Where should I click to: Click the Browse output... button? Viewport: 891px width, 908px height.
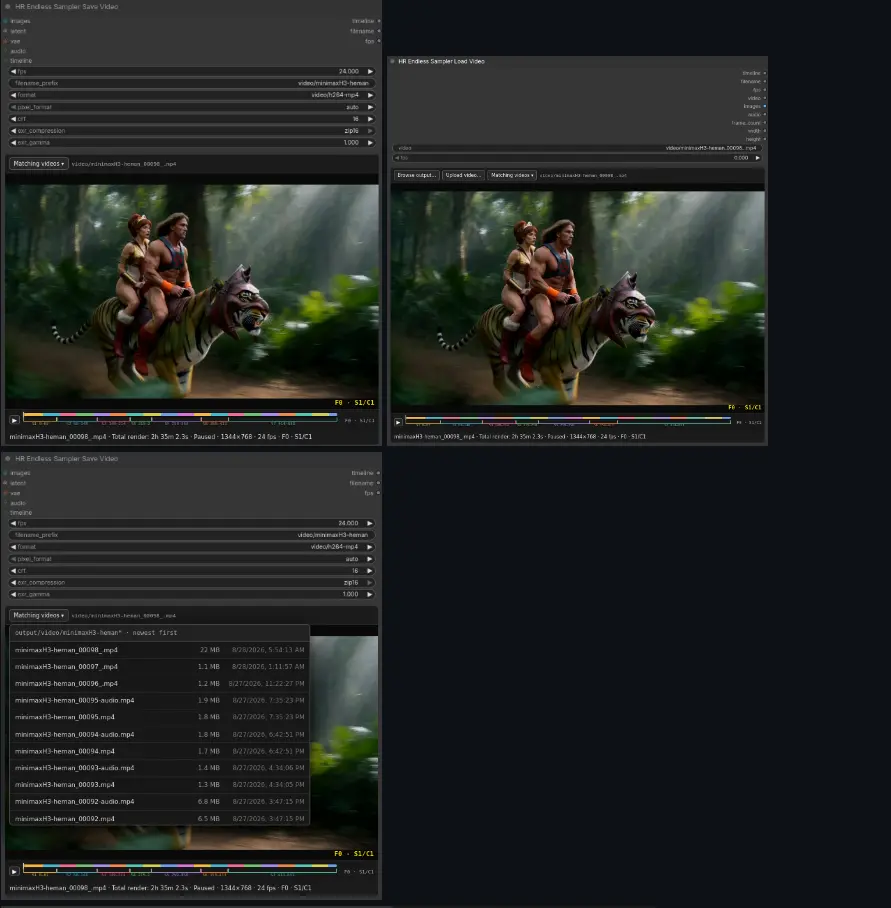pos(417,175)
